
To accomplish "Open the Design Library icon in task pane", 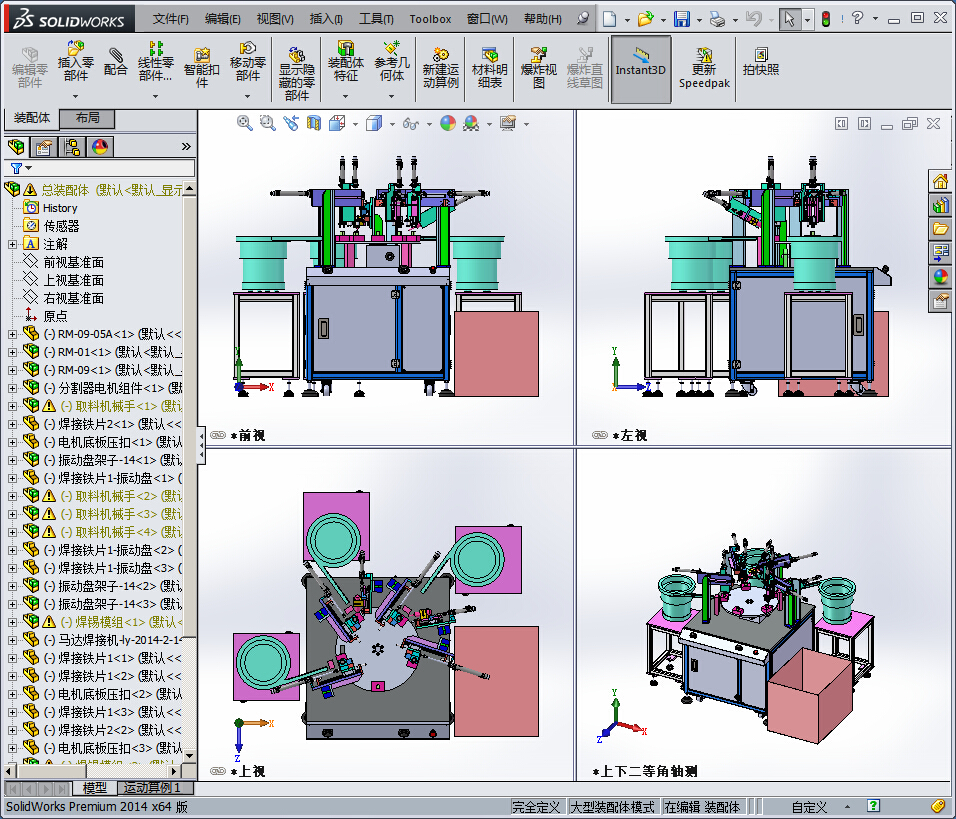I will (x=940, y=205).
